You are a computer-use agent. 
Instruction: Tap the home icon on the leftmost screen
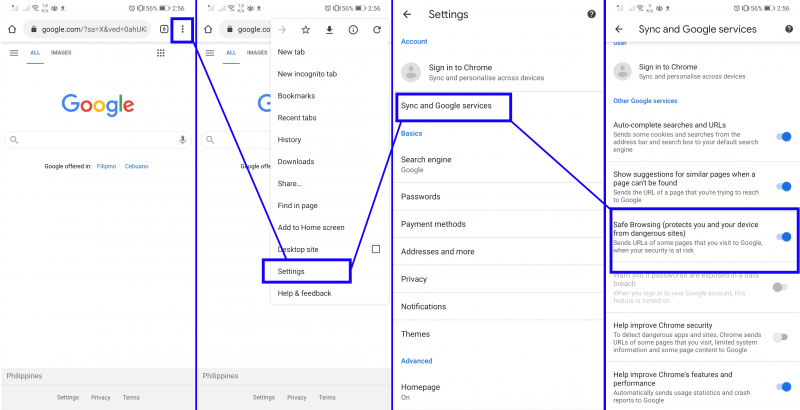pos(12,30)
